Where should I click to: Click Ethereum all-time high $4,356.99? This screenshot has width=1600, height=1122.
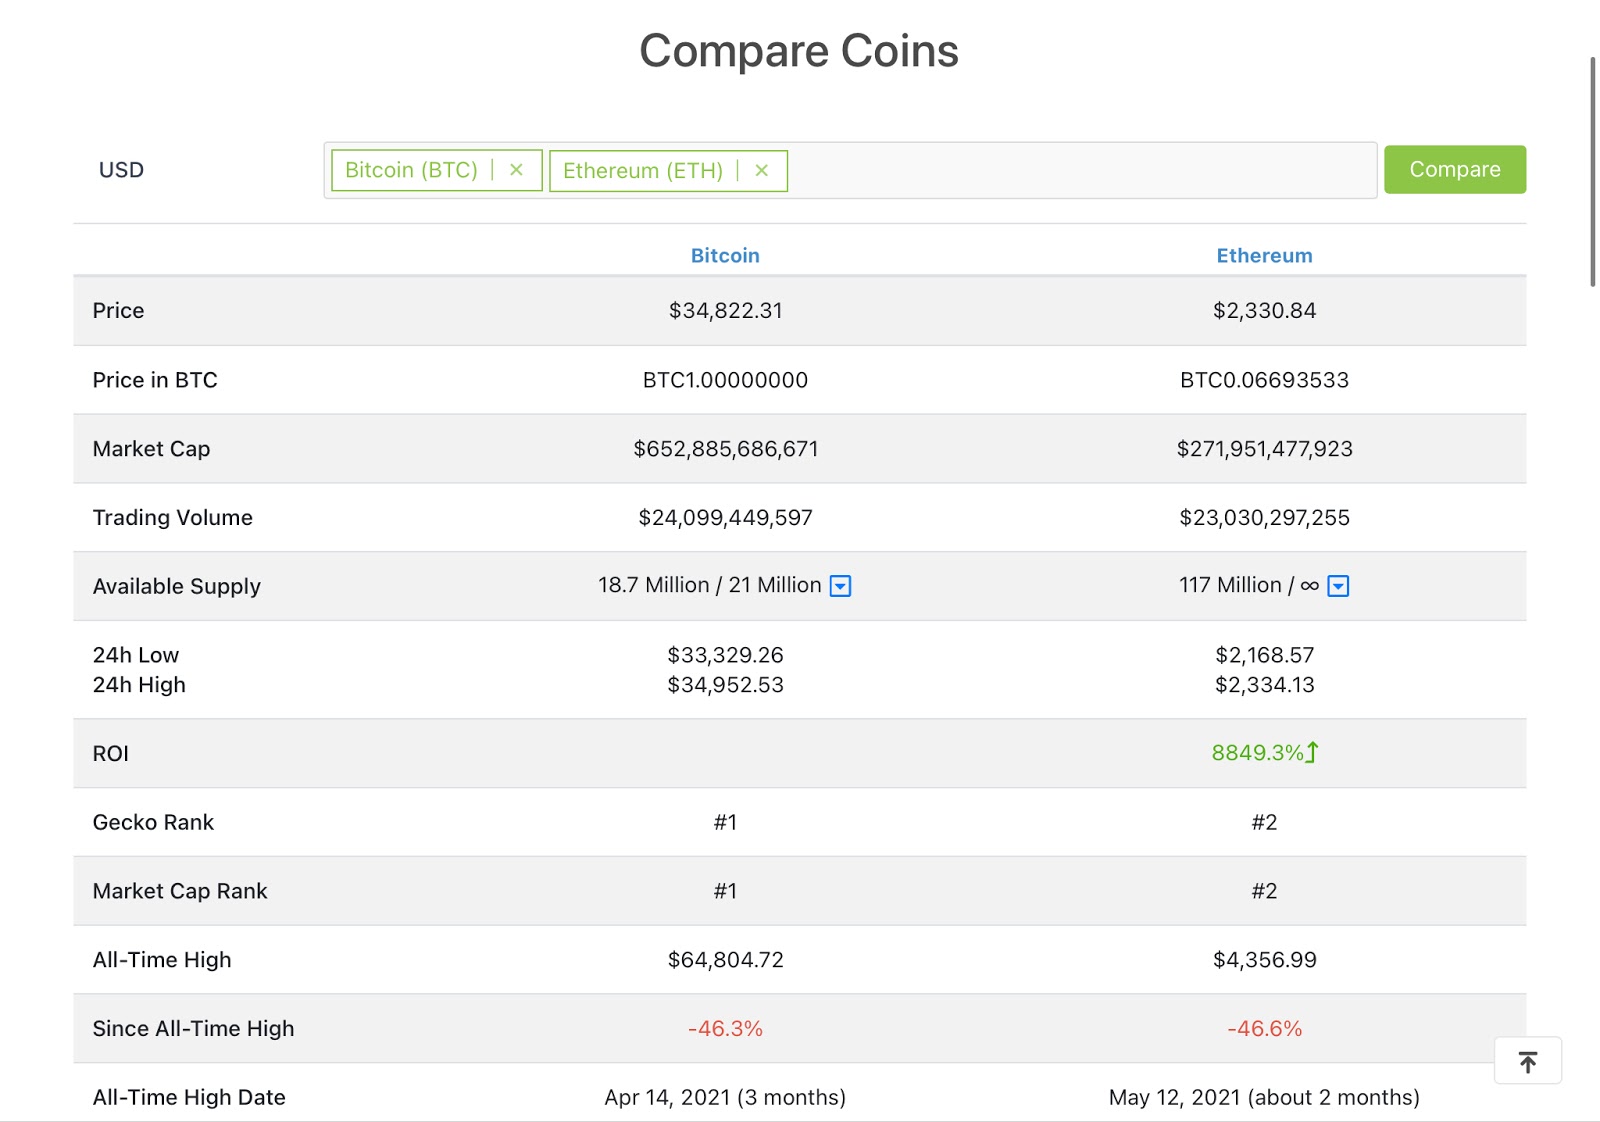click(x=1264, y=960)
